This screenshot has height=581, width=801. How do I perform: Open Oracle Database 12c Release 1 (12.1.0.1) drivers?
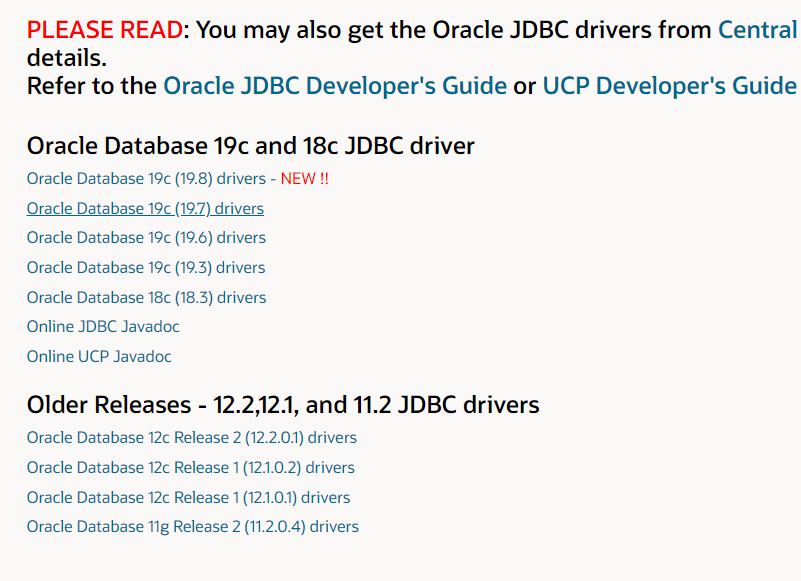[188, 497]
